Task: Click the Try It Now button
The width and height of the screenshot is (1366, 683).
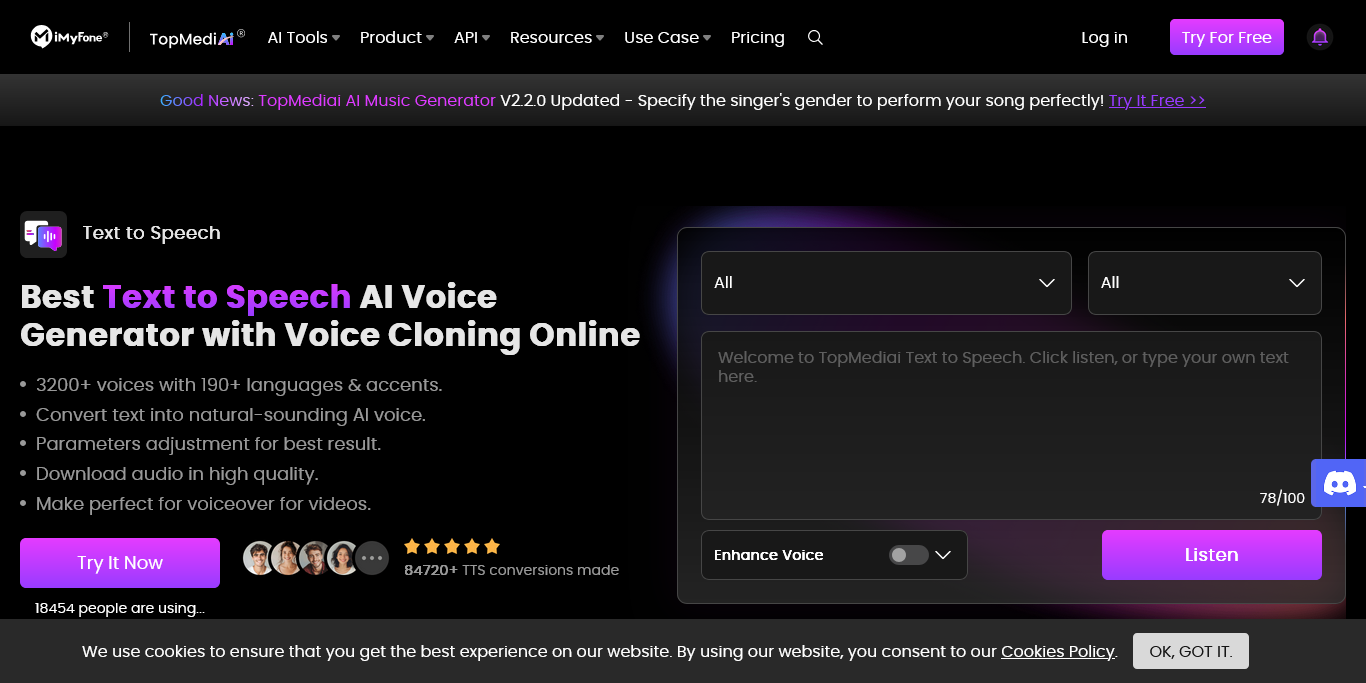Action: point(120,563)
